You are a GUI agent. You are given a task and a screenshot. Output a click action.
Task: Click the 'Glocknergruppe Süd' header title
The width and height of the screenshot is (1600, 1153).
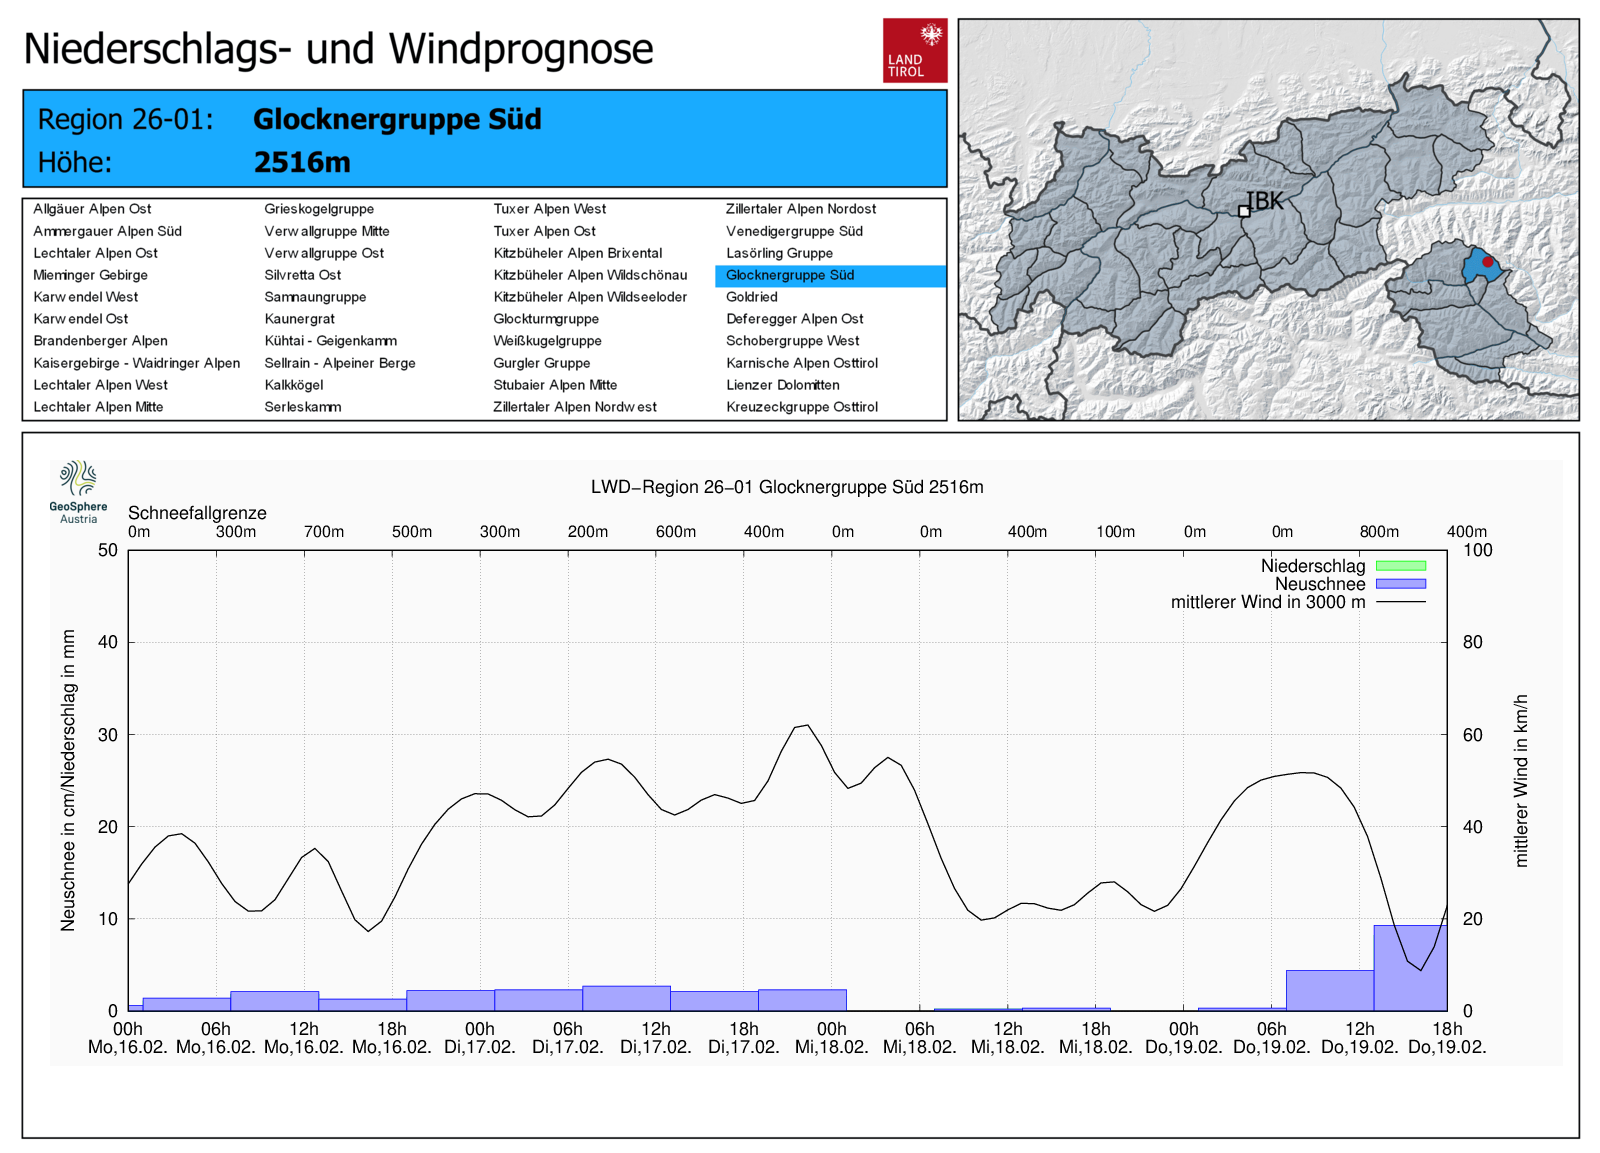click(x=397, y=119)
